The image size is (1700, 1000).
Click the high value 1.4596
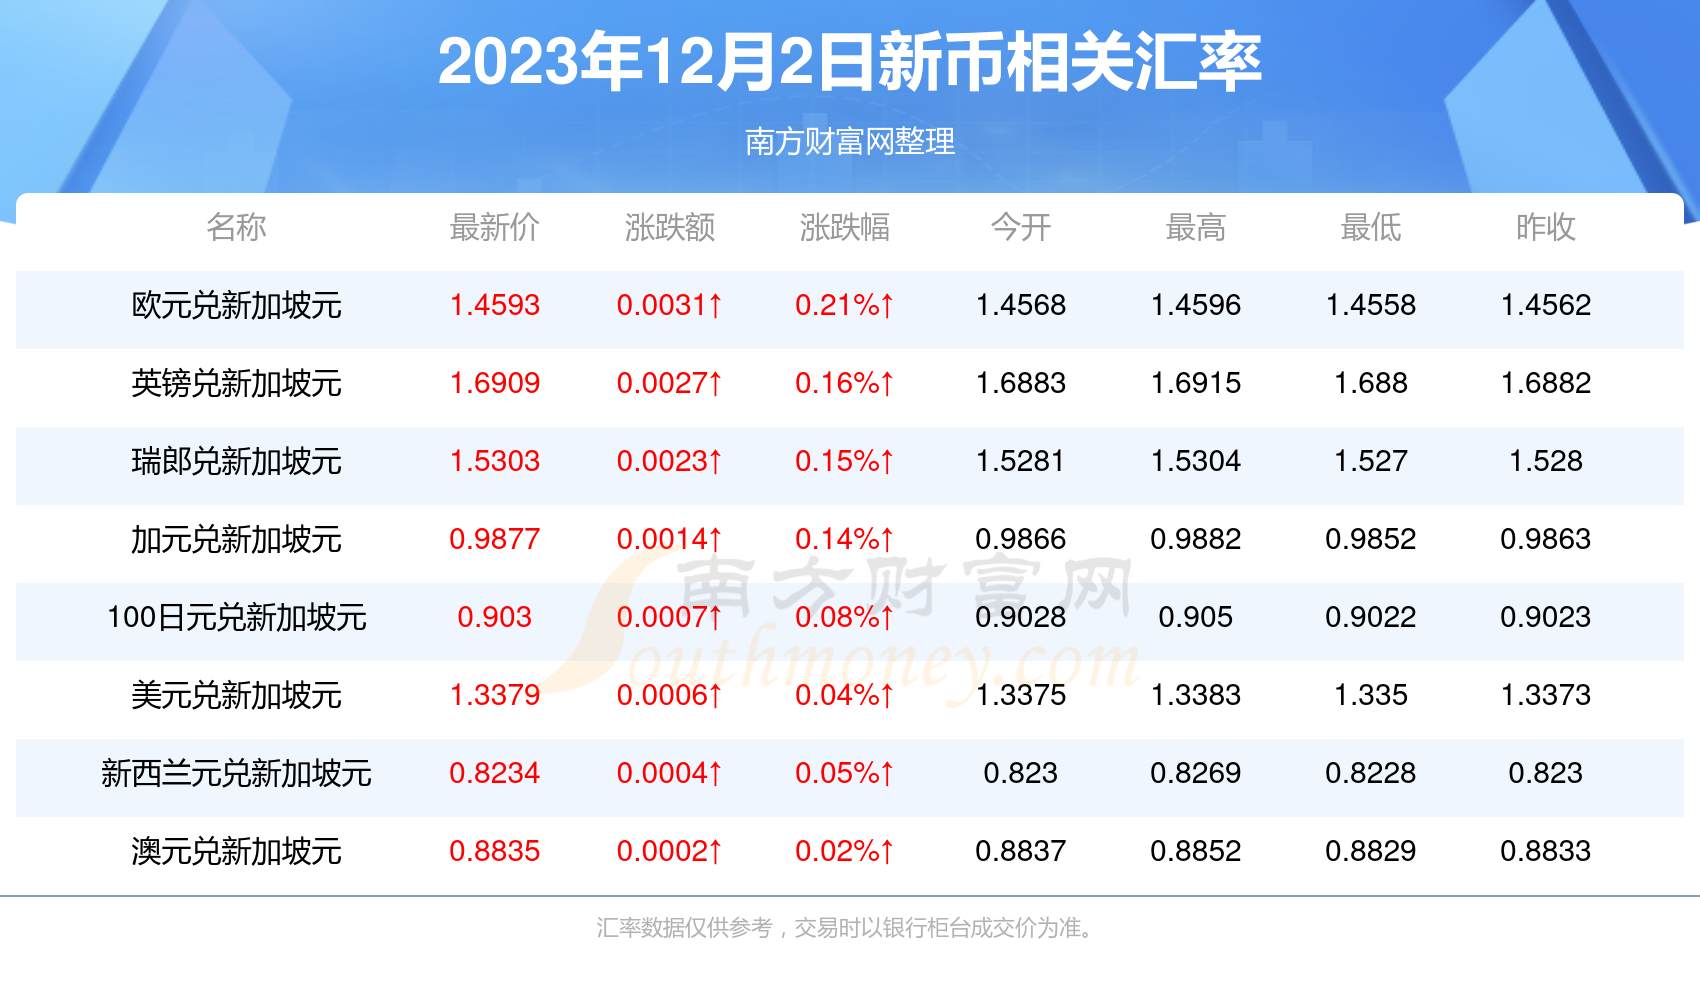tap(1196, 305)
